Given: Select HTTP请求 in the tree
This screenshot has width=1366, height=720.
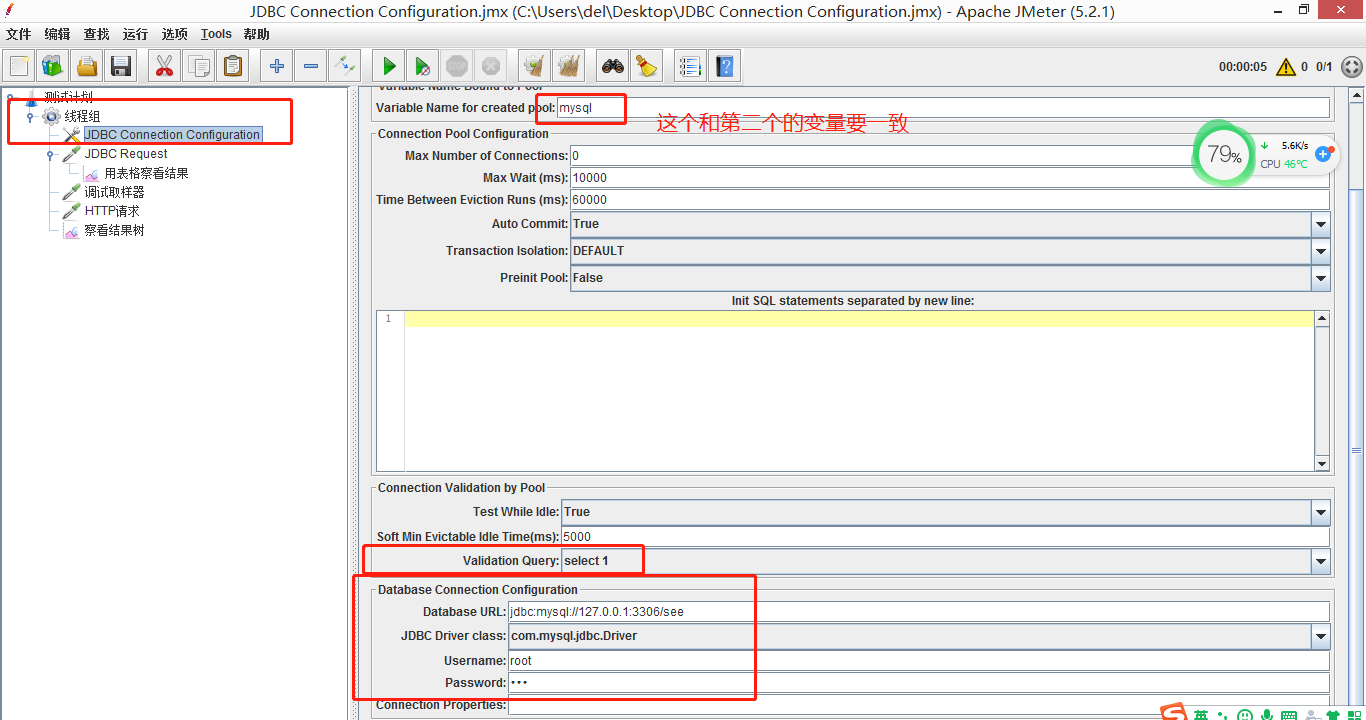Looking at the screenshot, I should pos(111,211).
